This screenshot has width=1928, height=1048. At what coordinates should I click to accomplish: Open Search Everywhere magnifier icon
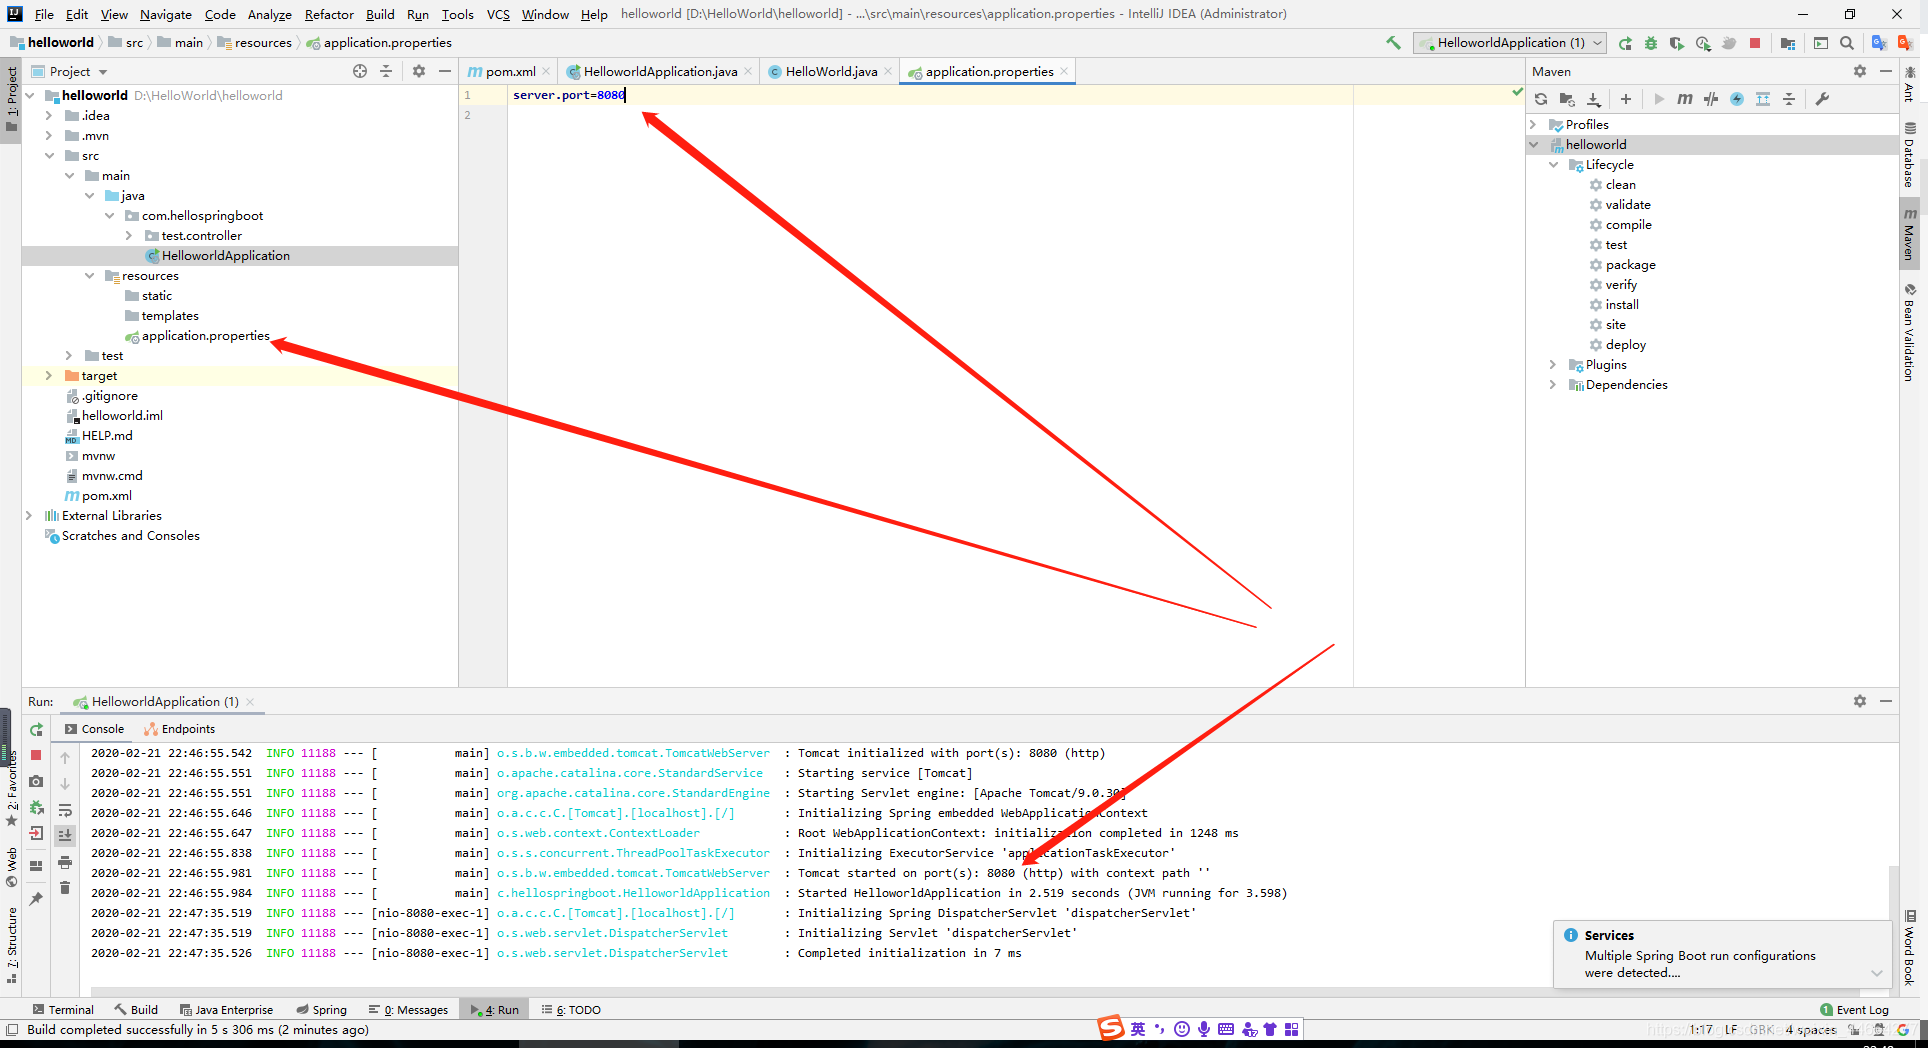(x=1847, y=43)
